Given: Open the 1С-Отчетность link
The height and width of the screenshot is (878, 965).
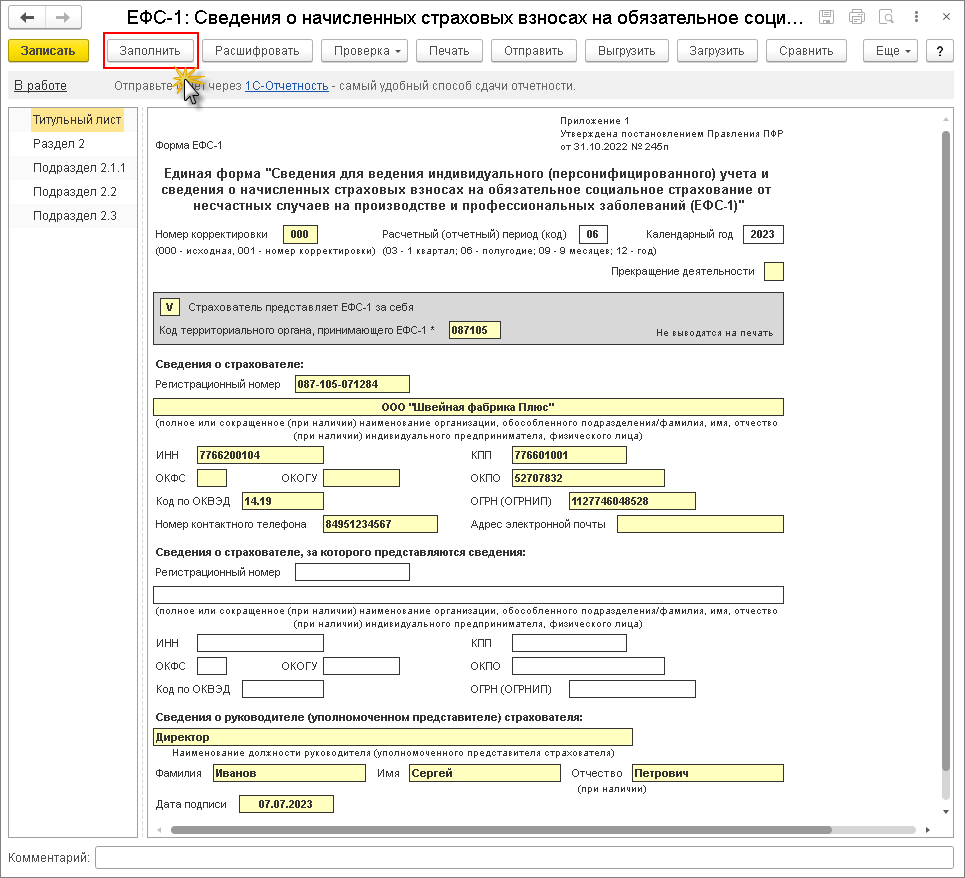Looking at the screenshot, I should [x=287, y=86].
